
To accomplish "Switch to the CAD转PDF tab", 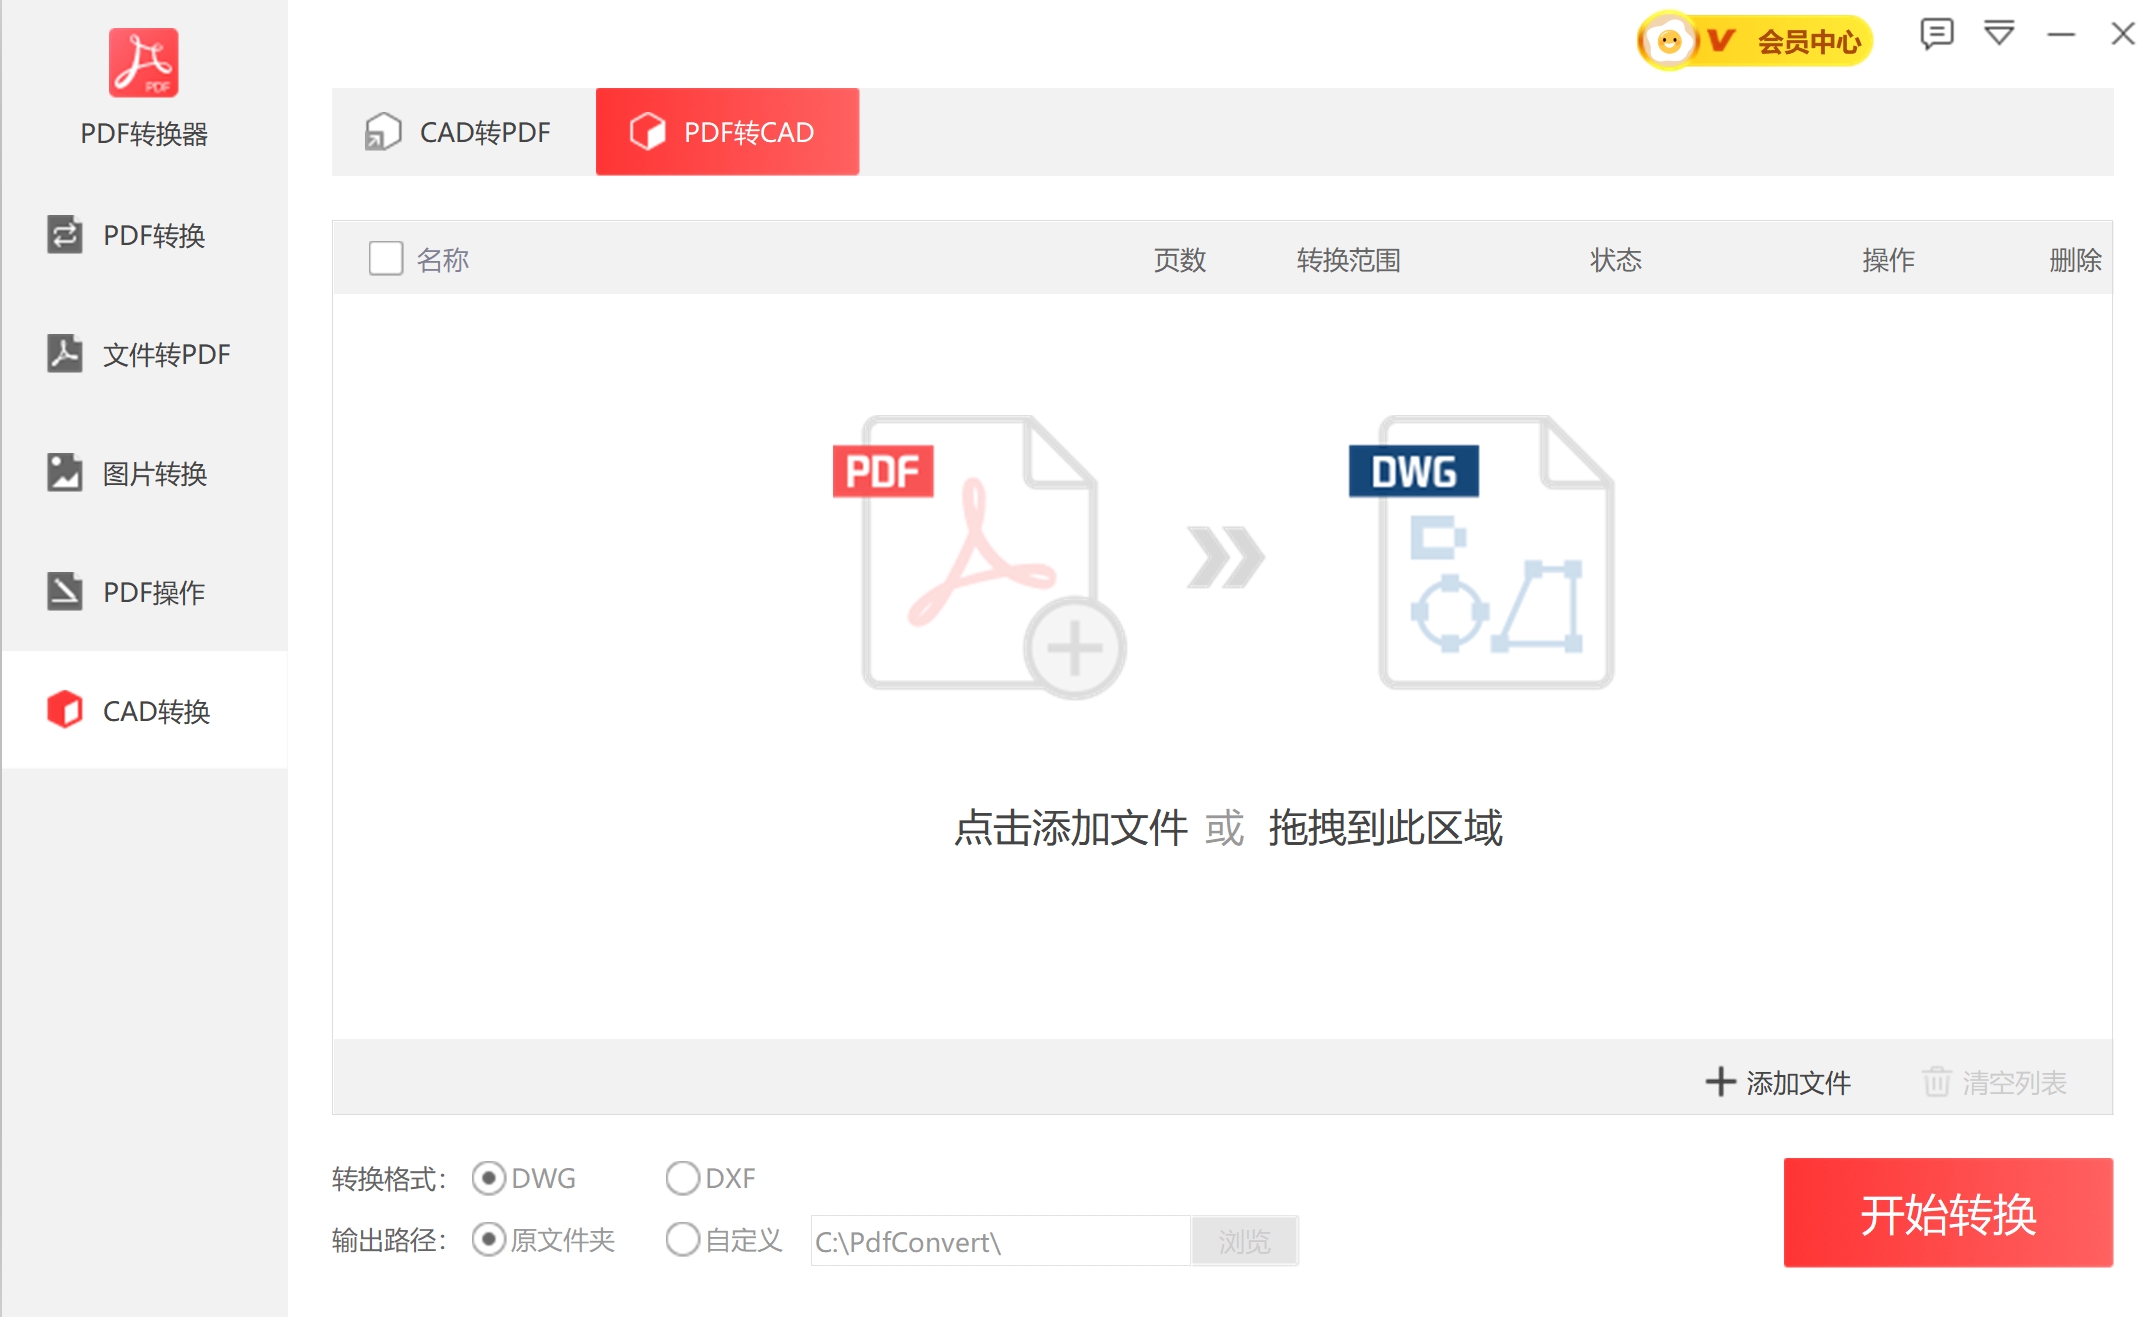I will [x=464, y=132].
